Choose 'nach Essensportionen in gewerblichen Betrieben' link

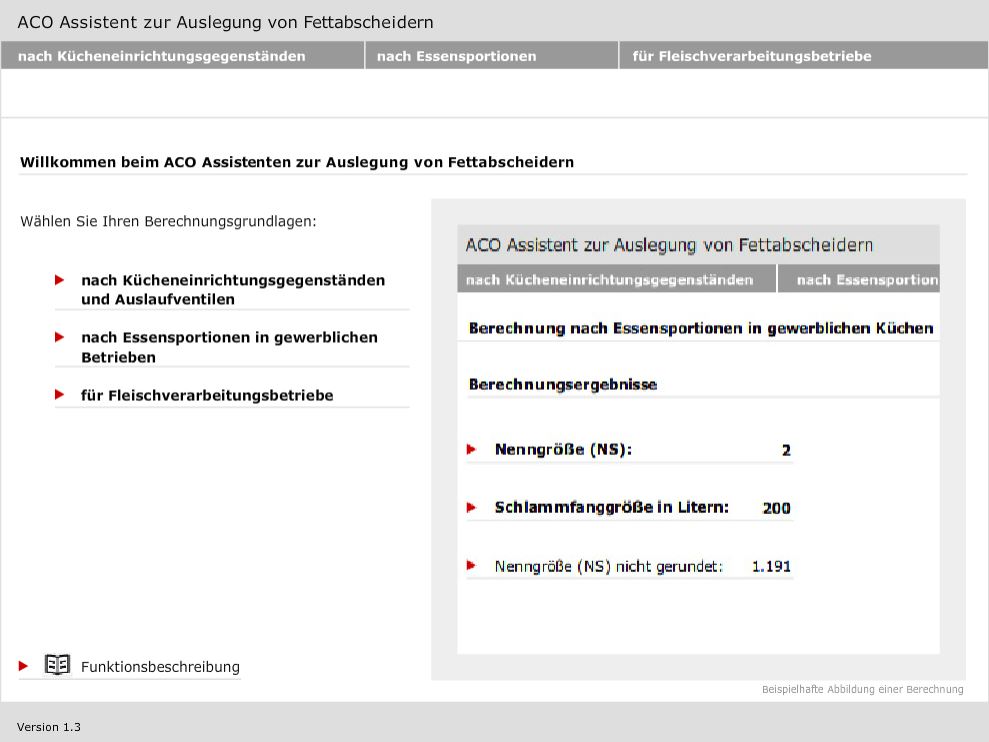pos(230,347)
